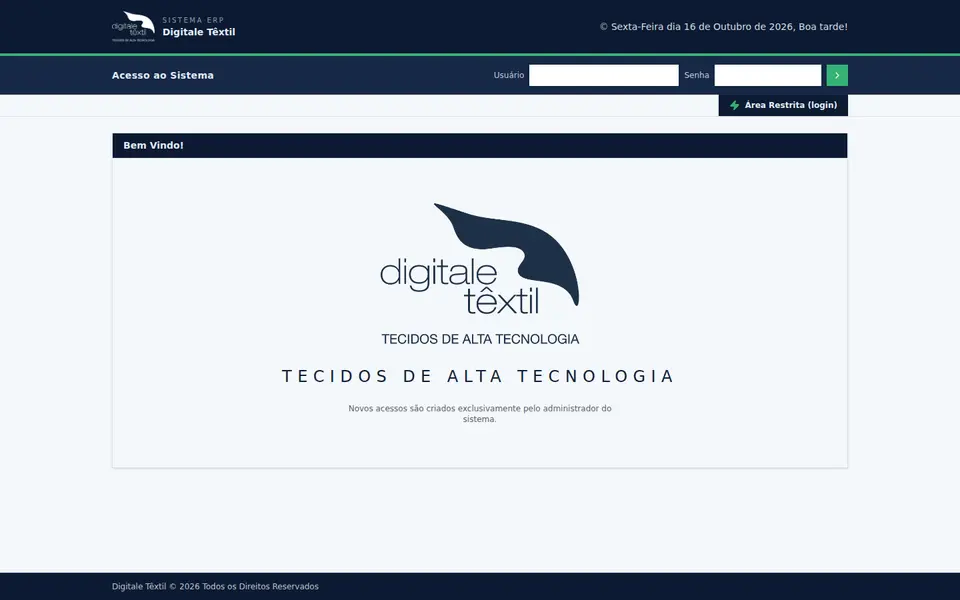Image resolution: width=960 pixels, height=600 pixels.
Task: Click the SISTEMA ERP header label
Action: (x=193, y=20)
